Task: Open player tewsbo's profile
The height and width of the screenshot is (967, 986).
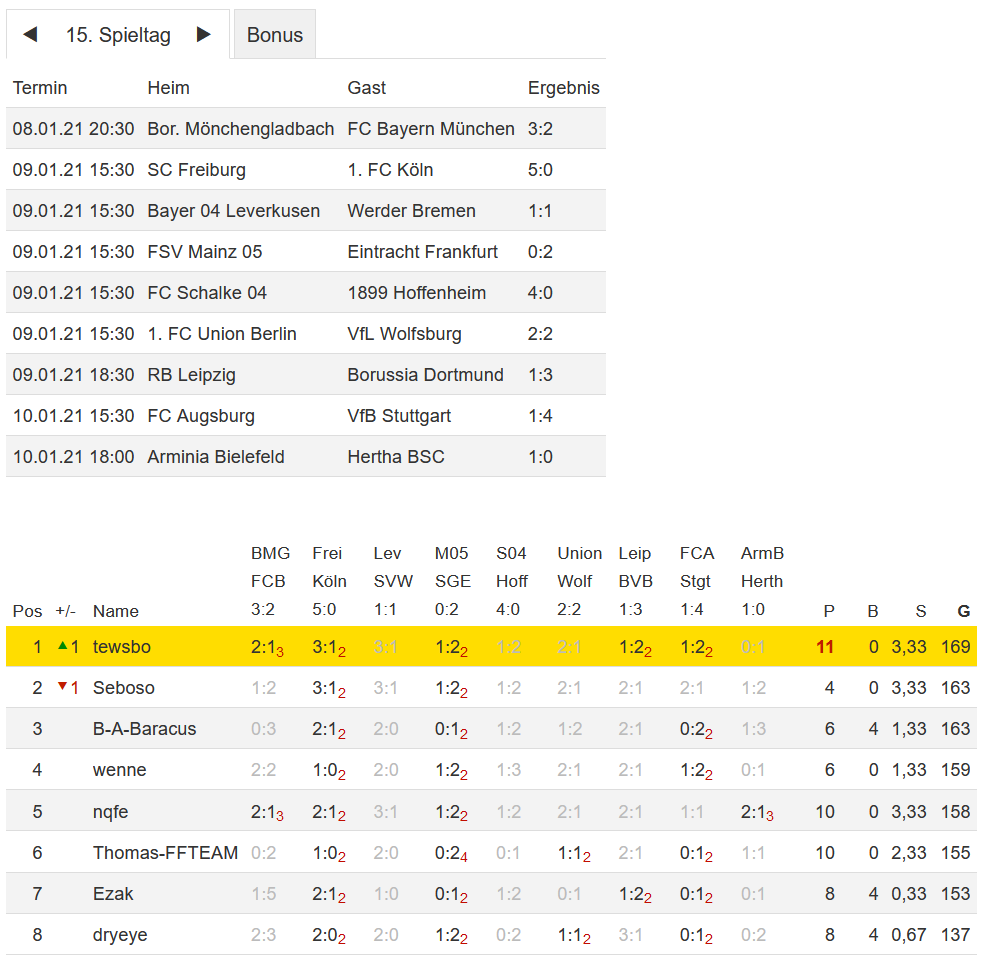Action: click(121, 647)
